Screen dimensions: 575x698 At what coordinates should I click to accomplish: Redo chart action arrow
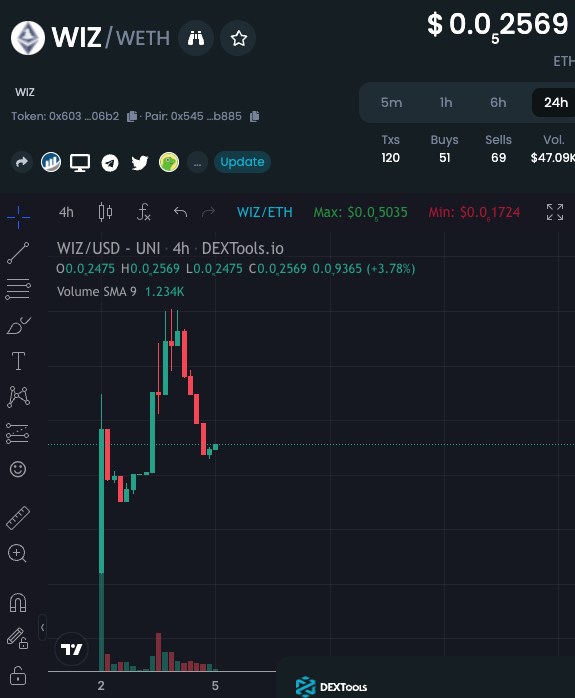click(x=208, y=212)
